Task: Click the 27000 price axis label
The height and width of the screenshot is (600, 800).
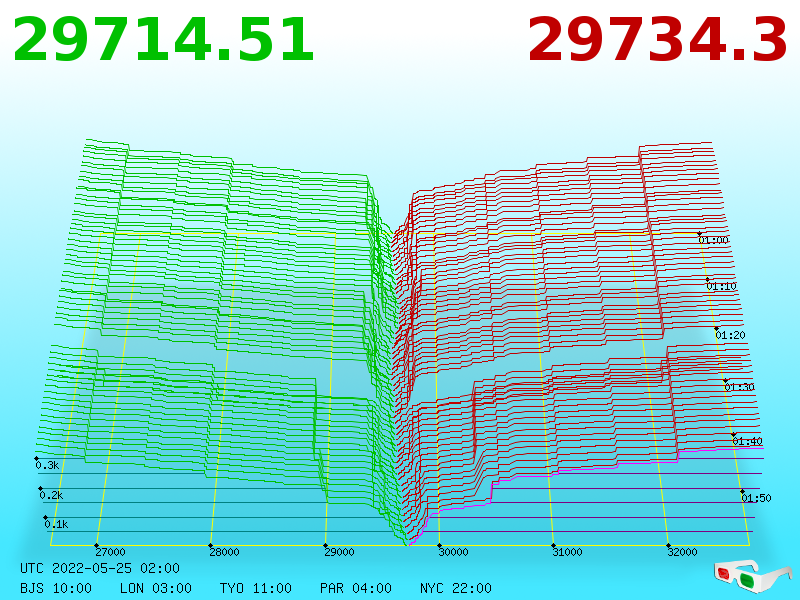Action: tap(110, 552)
